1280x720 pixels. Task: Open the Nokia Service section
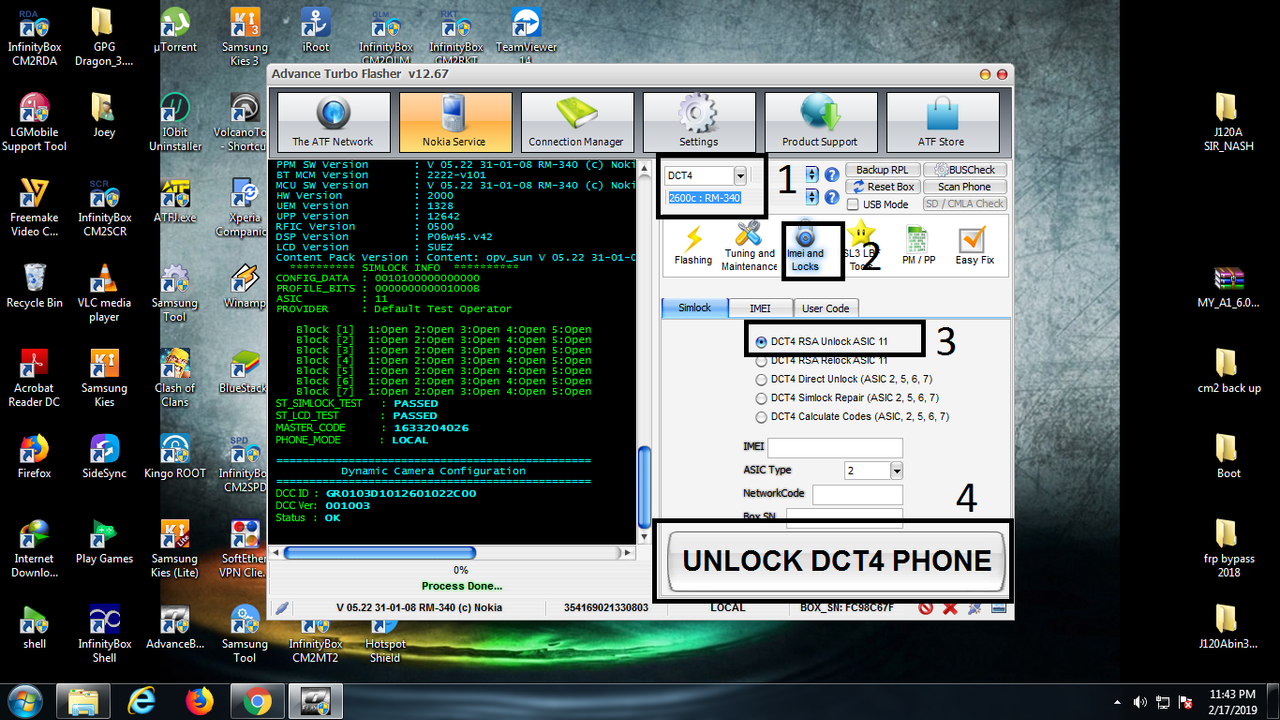[x=455, y=122]
